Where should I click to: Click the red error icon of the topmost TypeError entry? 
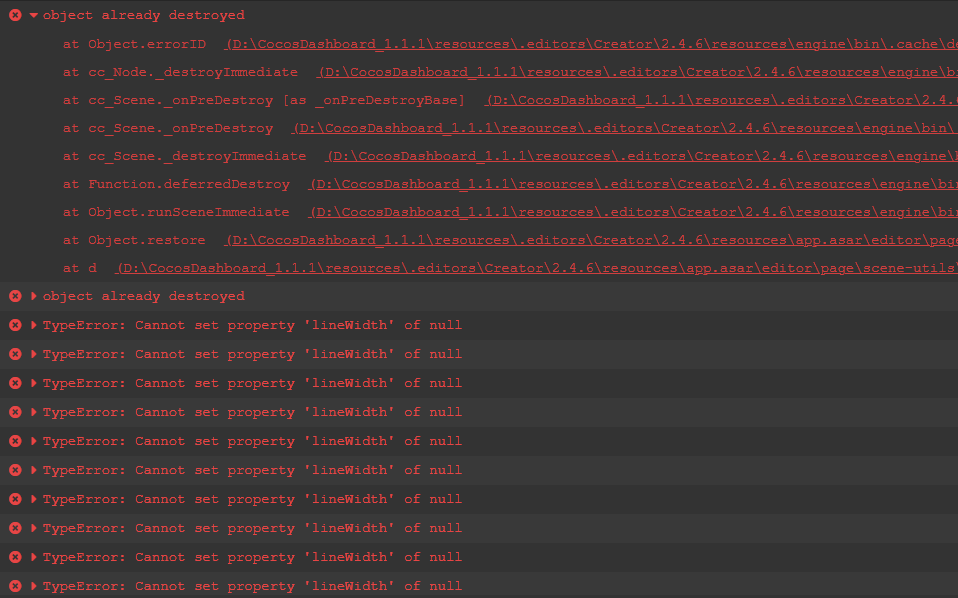(x=15, y=325)
